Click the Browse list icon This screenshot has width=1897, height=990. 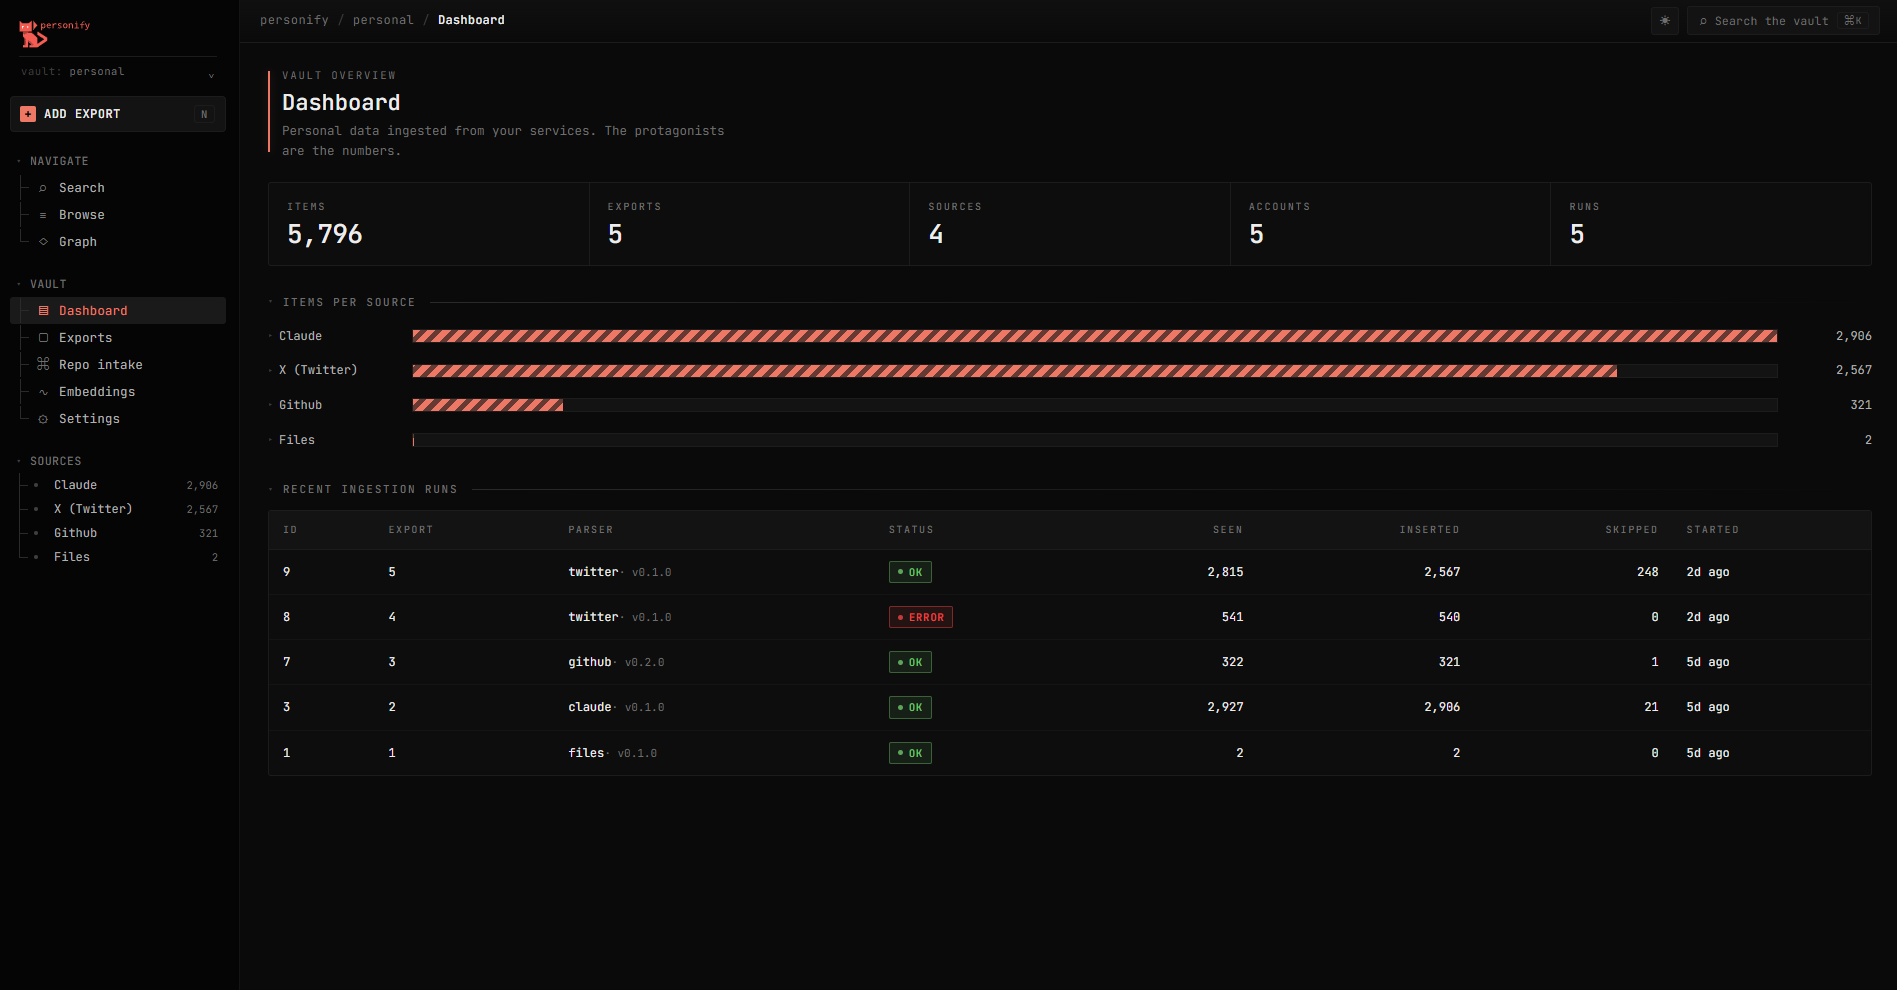coord(43,215)
